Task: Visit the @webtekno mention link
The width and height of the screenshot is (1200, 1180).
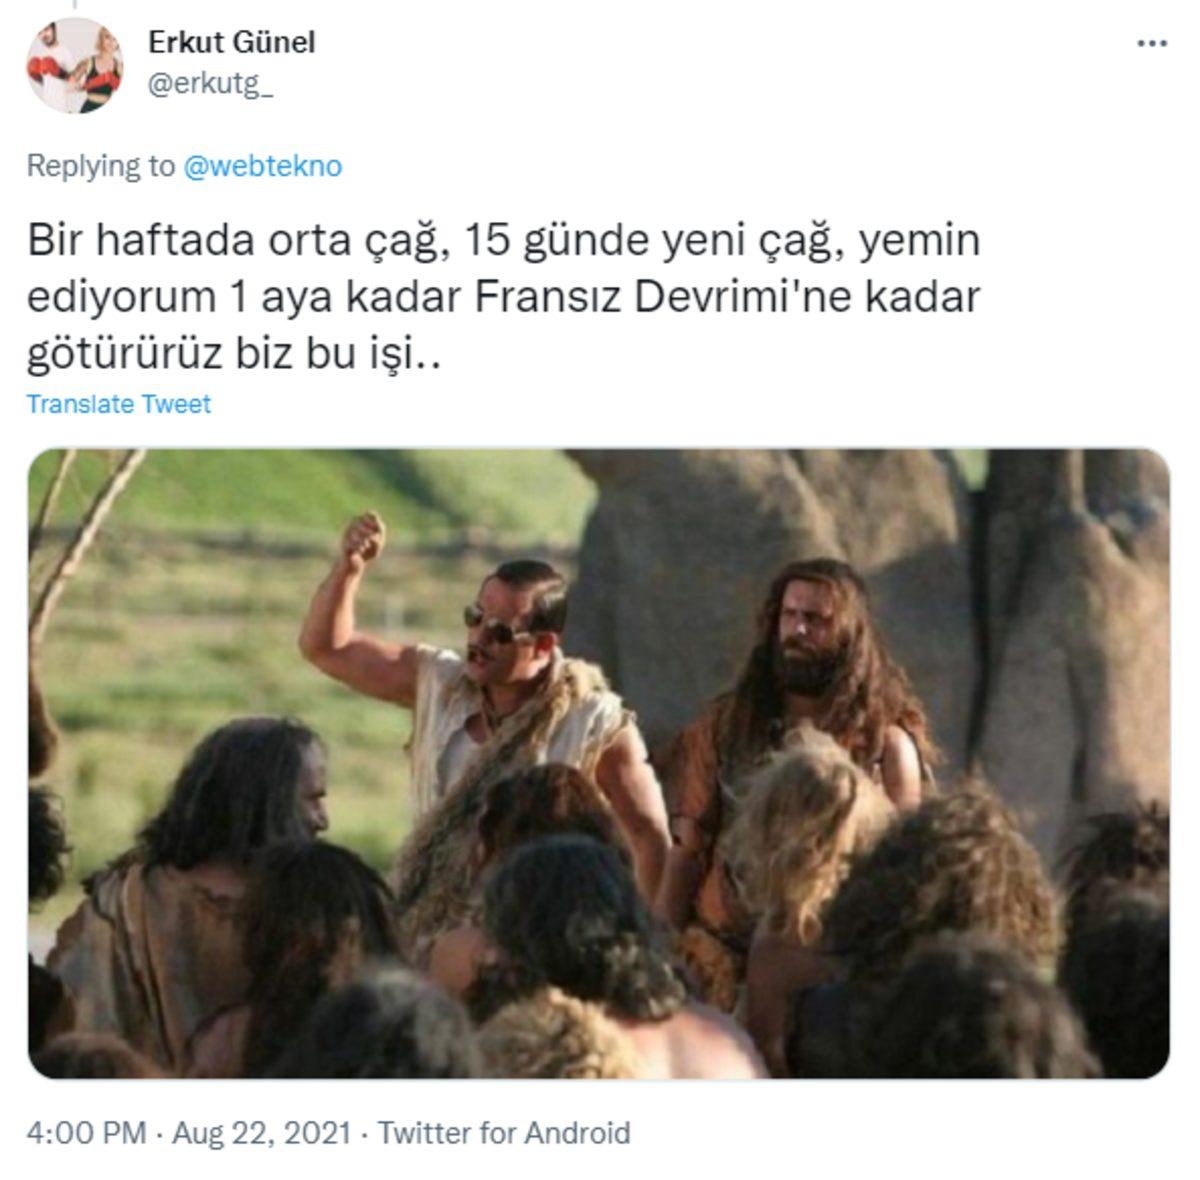Action: coord(262,166)
